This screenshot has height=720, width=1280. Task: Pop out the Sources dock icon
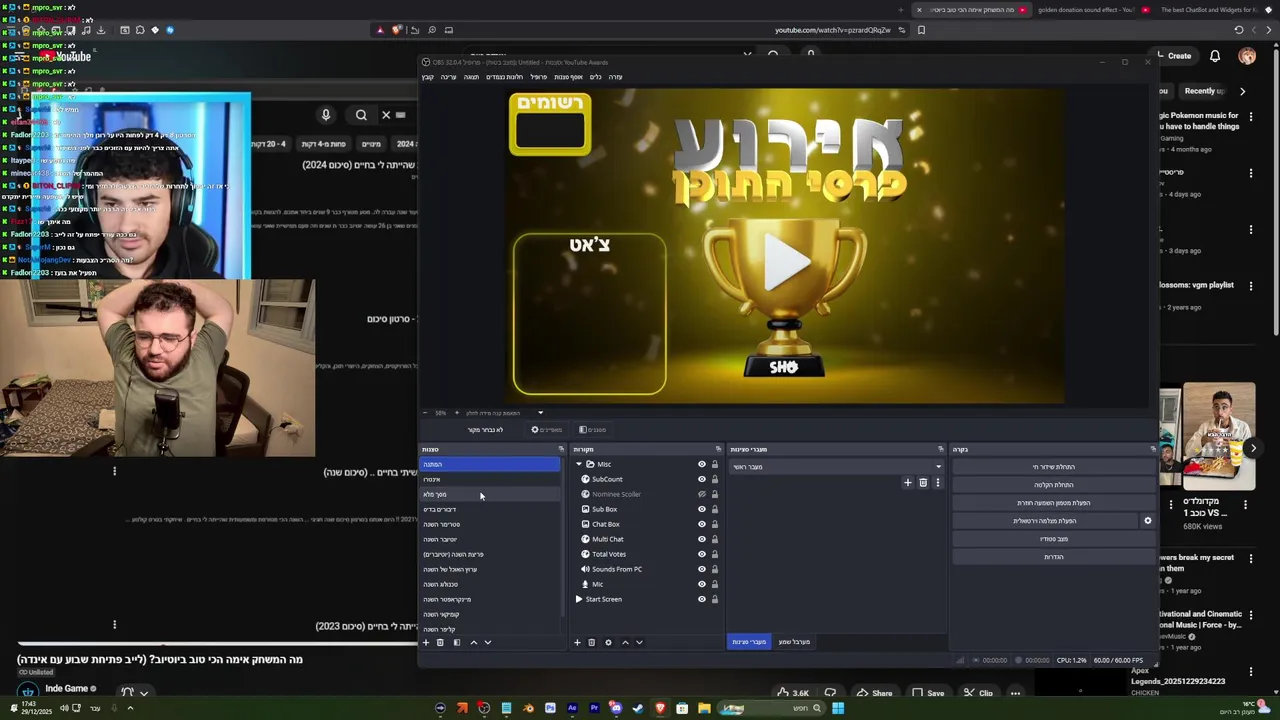718,449
